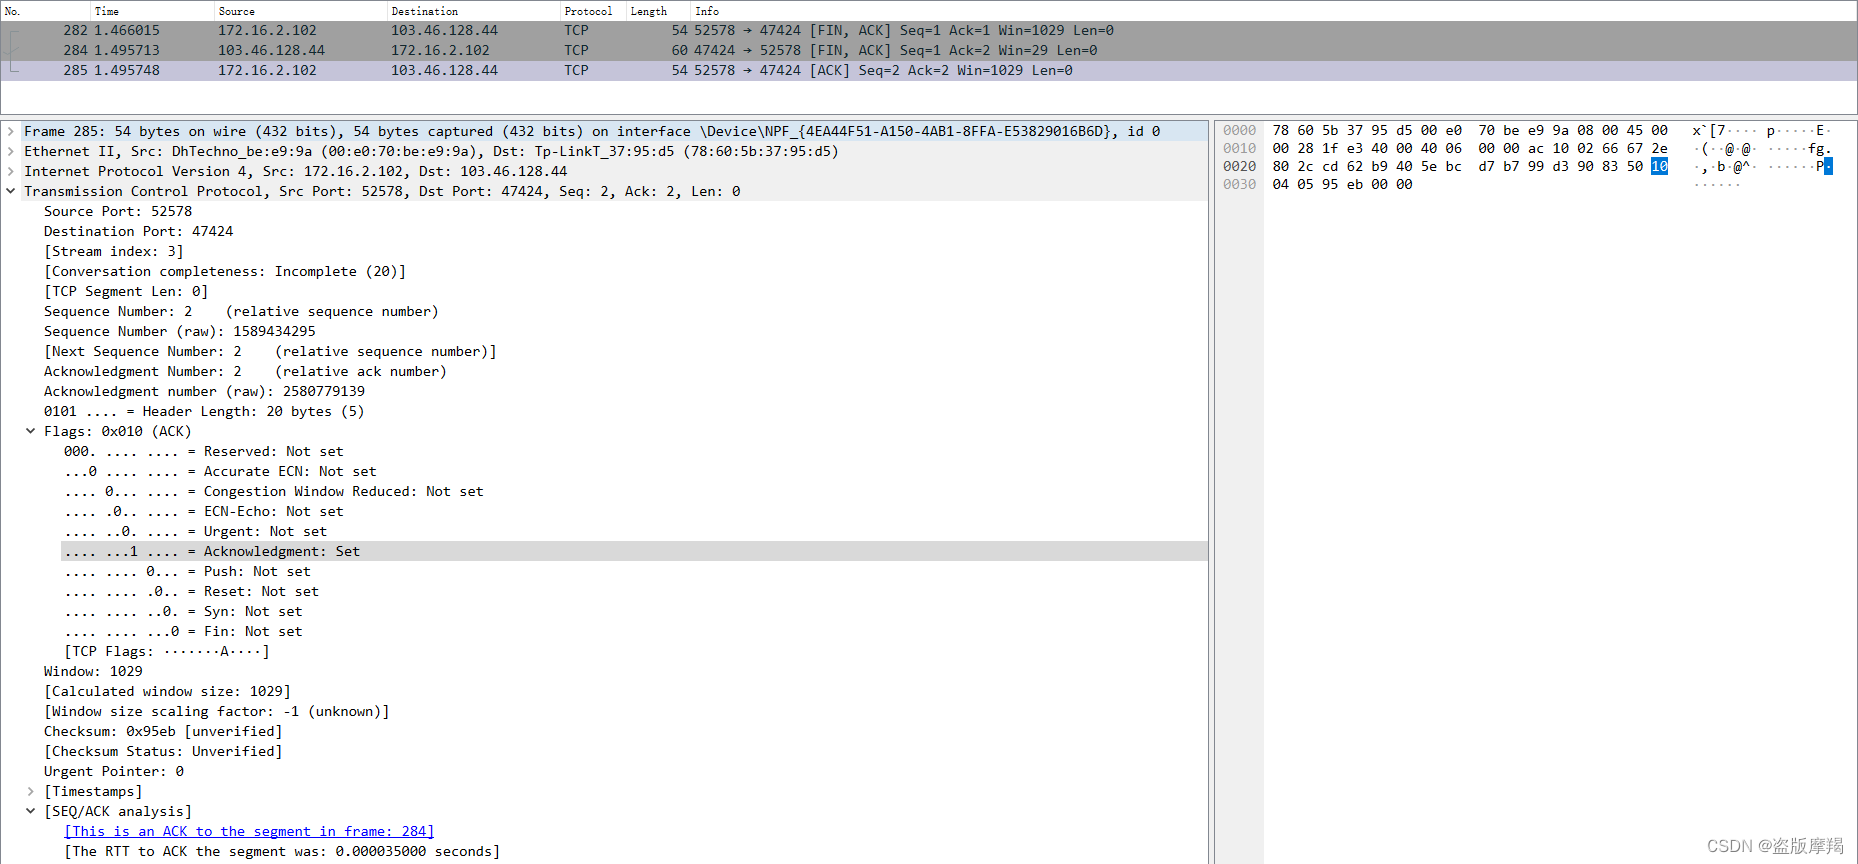The height and width of the screenshot is (864, 1858).
Task: Select Acknowledgment number (raw): 2580779139 field
Action: click(x=204, y=391)
